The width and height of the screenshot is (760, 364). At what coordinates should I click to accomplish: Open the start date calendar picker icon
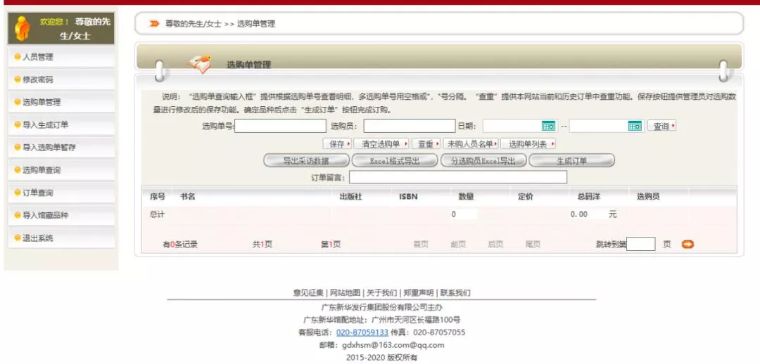(549, 126)
